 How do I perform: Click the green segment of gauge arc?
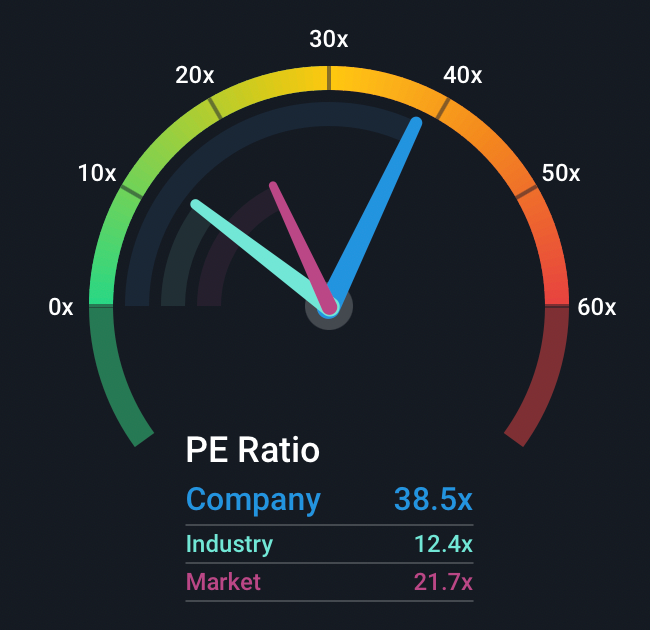click(110, 240)
